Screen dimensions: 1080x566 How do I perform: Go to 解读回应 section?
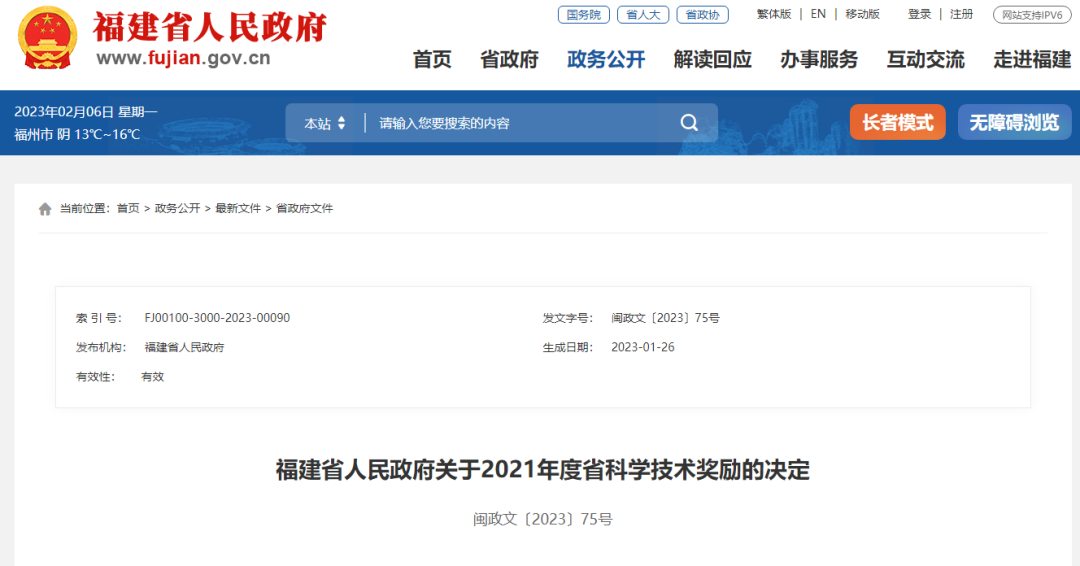click(712, 60)
